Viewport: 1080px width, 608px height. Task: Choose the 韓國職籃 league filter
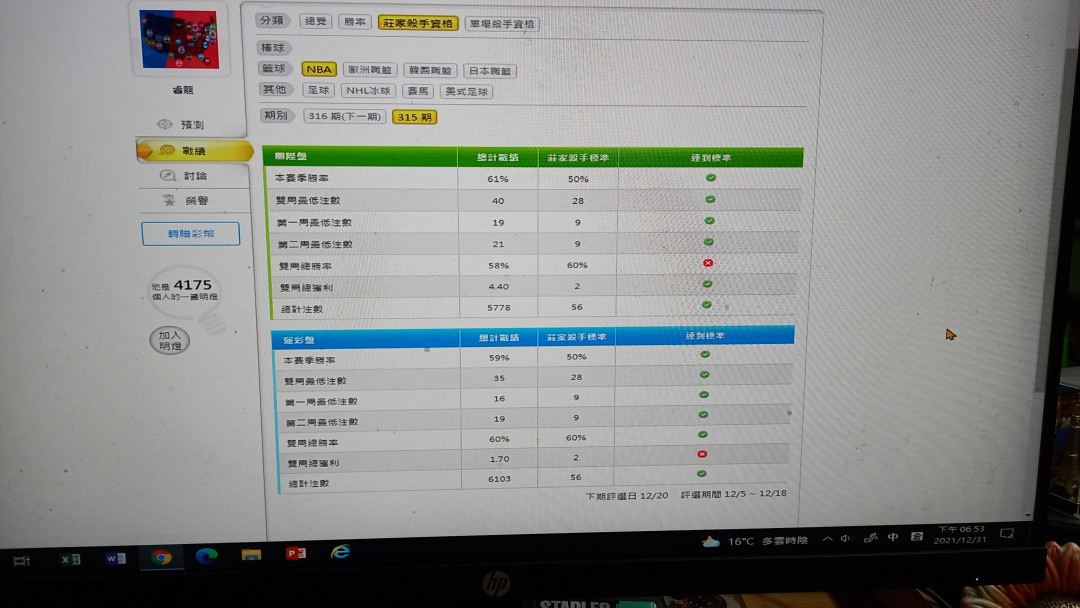[430, 70]
